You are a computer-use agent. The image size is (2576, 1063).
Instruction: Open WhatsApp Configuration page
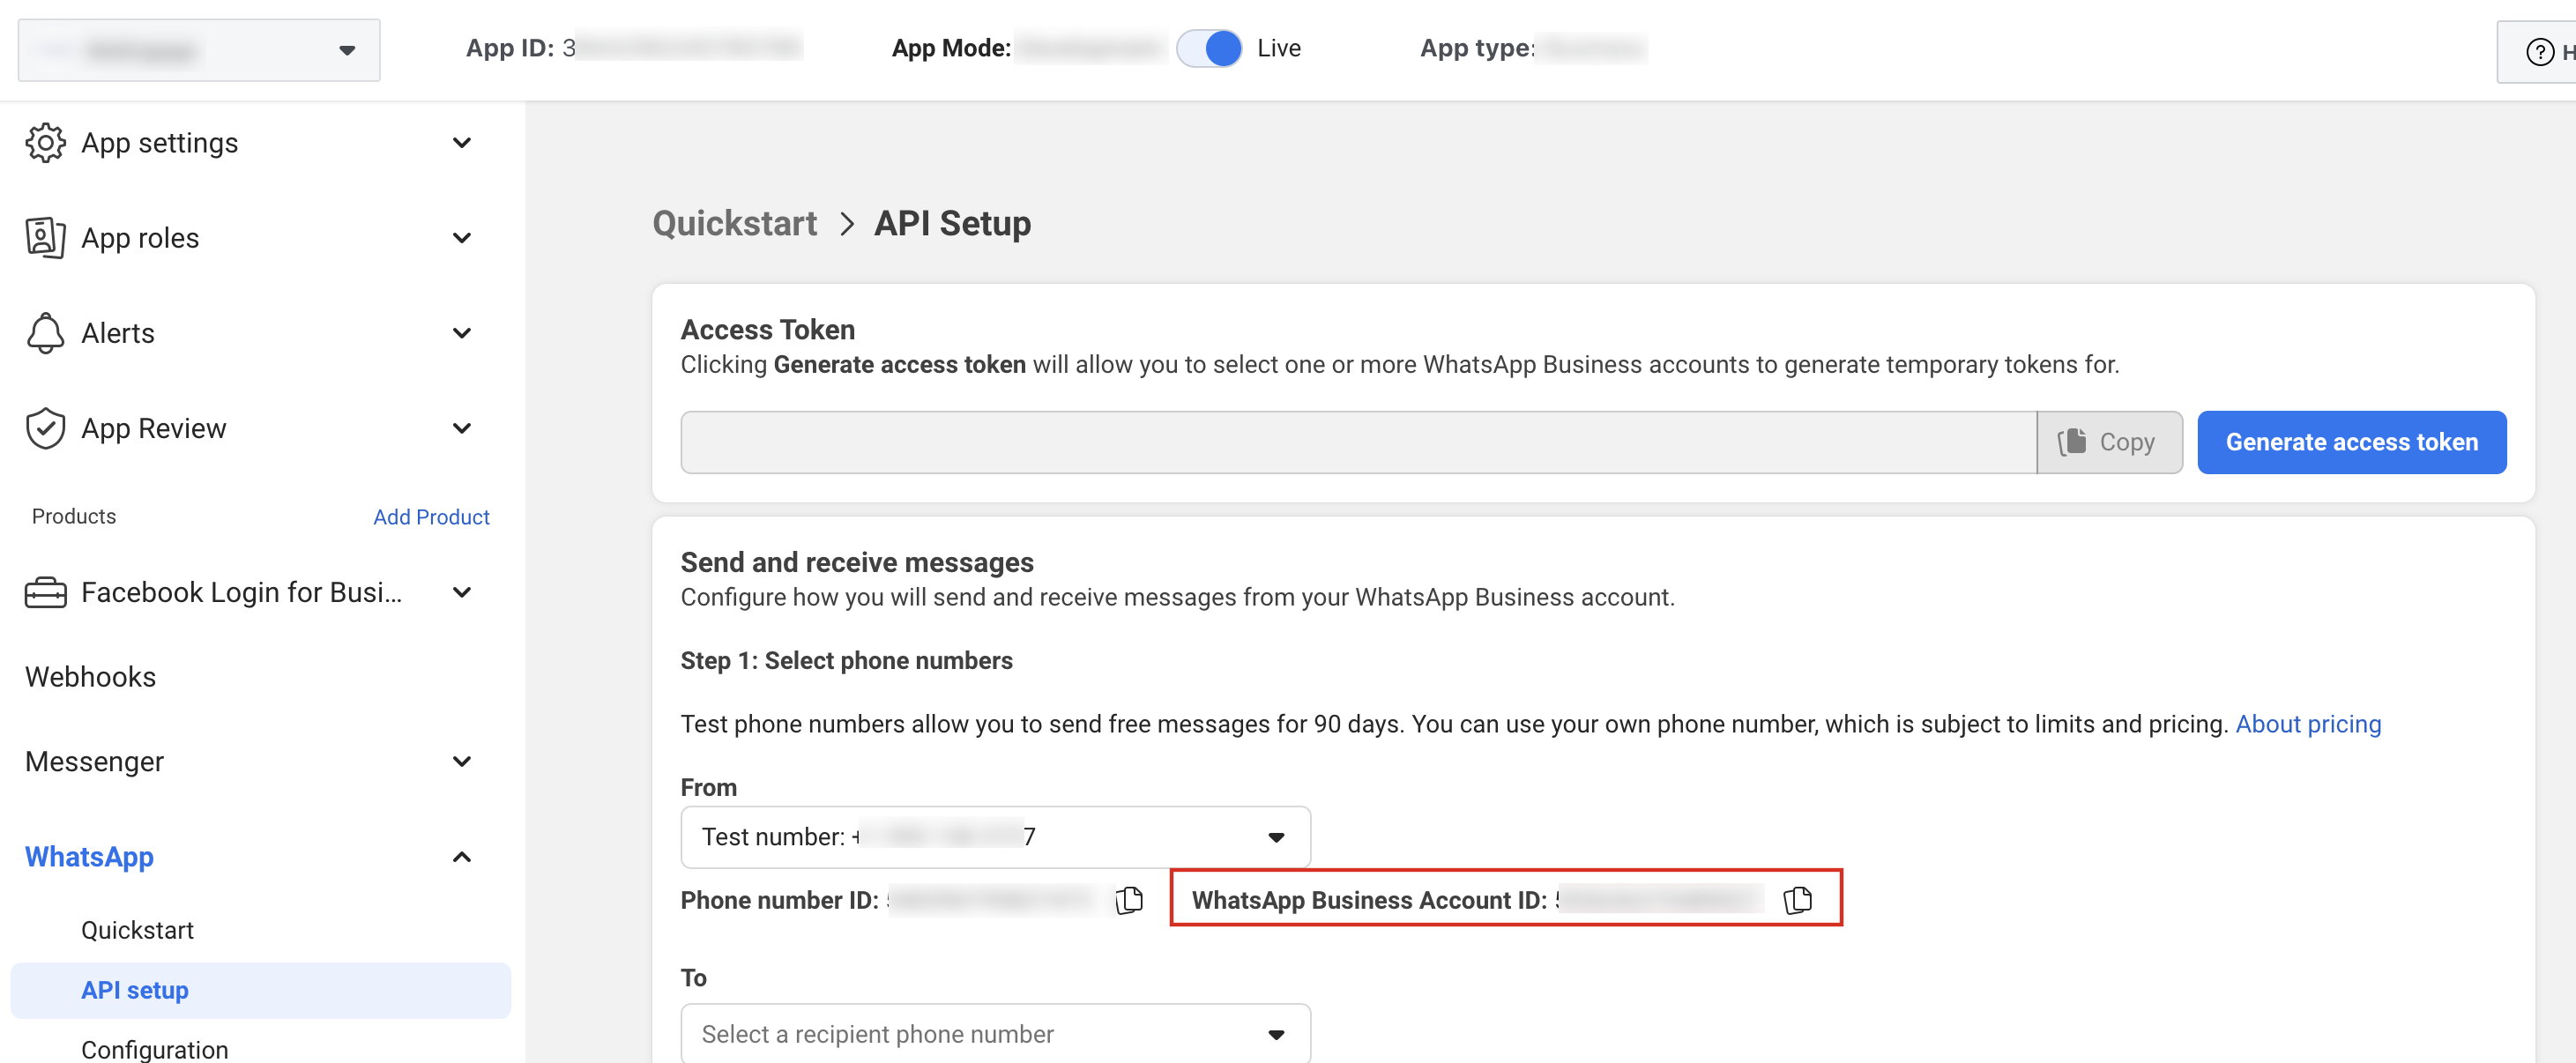point(155,1049)
